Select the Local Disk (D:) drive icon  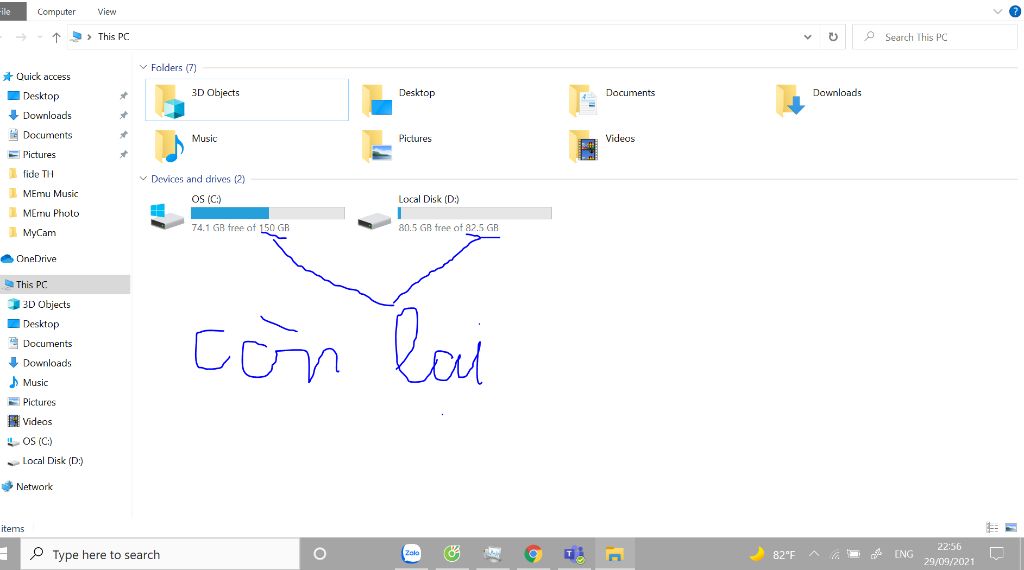[x=374, y=221]
